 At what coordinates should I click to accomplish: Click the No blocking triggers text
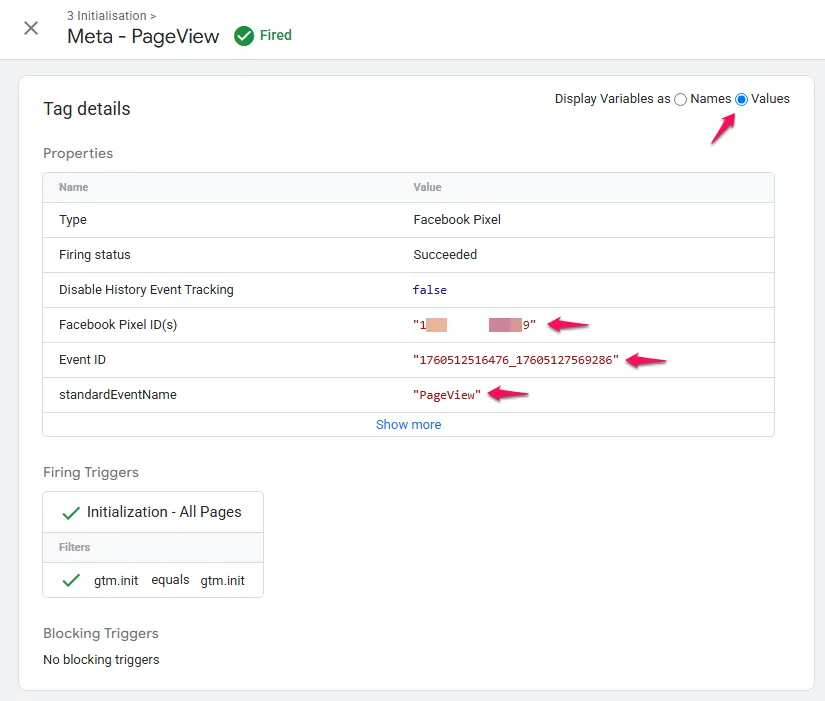tap(101, 659)
